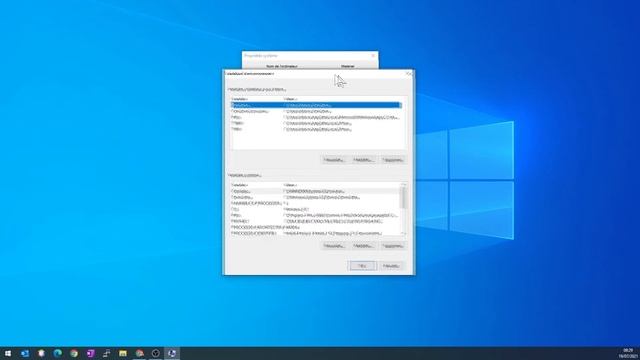Open Outlook from the taskbar
The width and height of the screenshot is (640, 360).
pos(24,353)
